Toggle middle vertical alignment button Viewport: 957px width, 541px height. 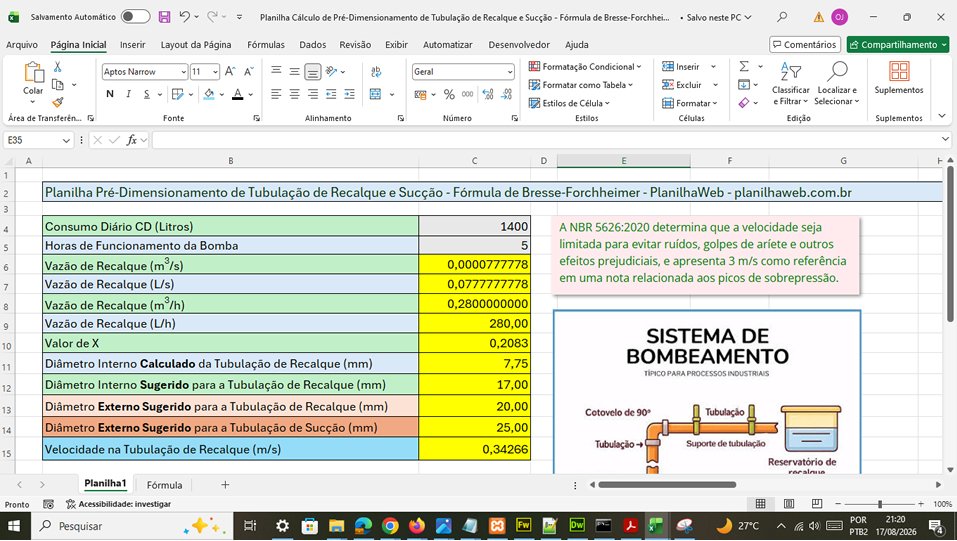pyautogui.click(x=295, y=71)
